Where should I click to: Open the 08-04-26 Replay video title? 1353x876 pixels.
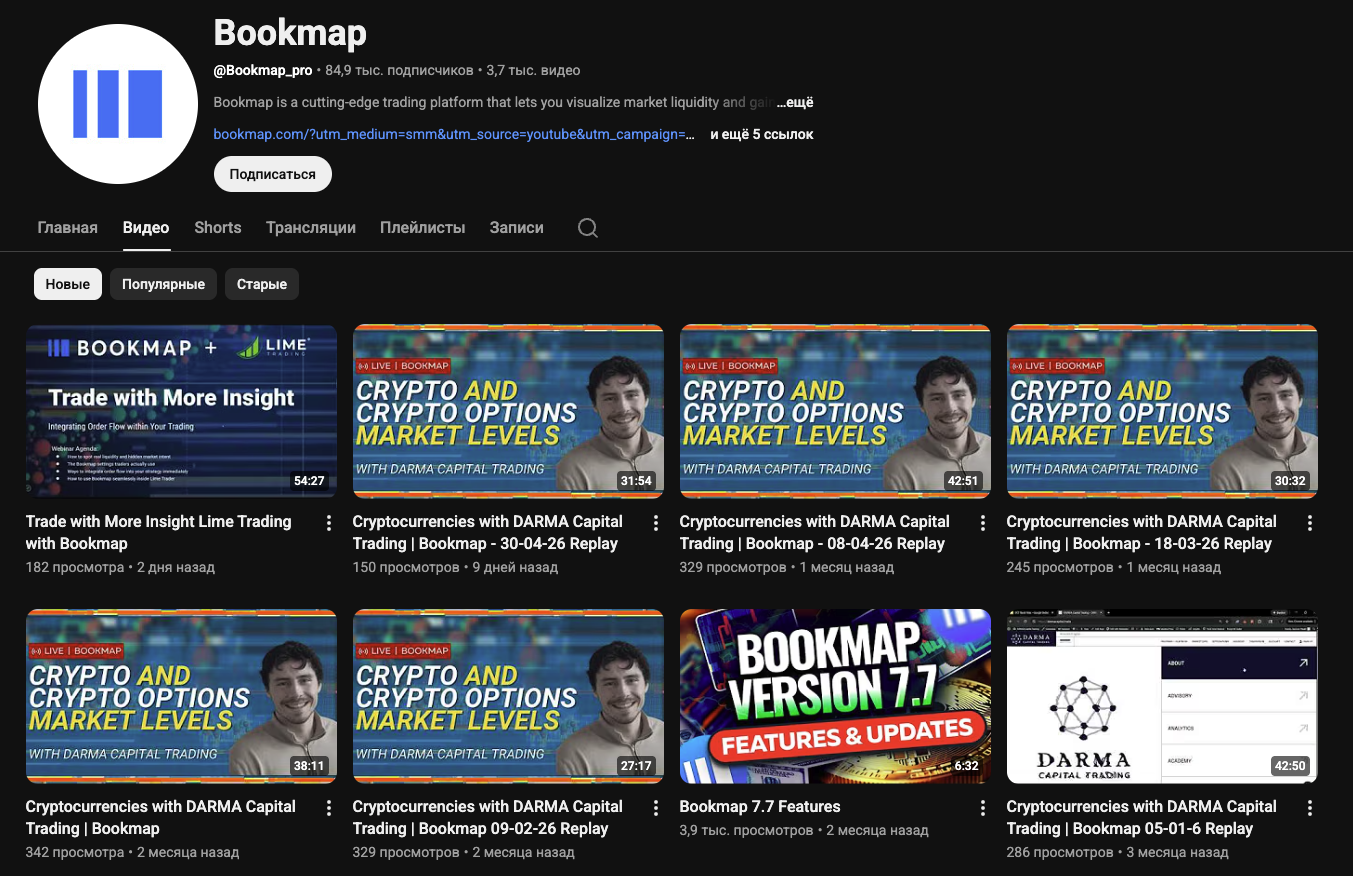coord(815,532)
